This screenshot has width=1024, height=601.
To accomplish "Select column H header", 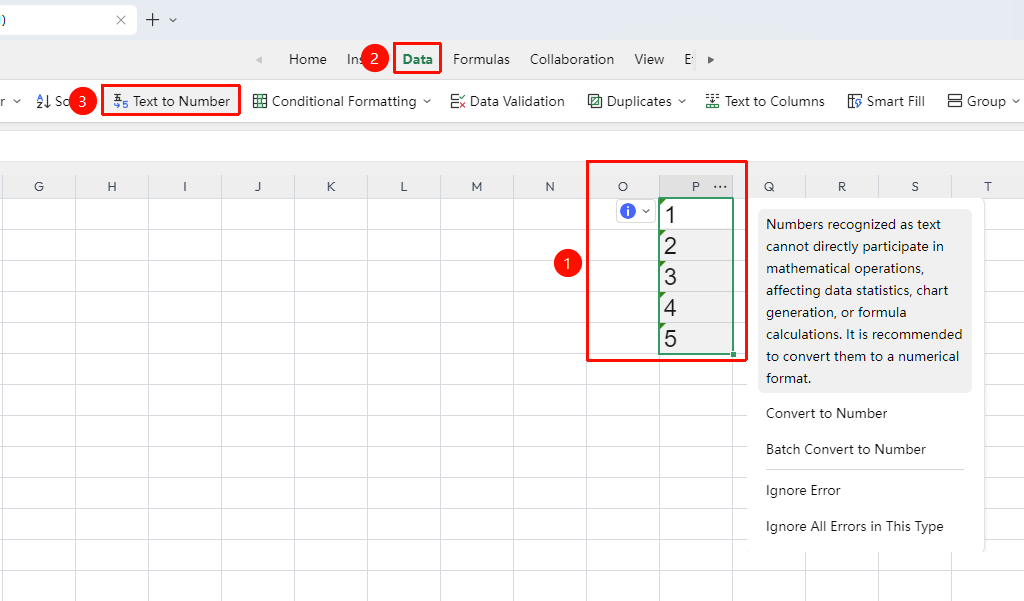I will tap(112, 187).
